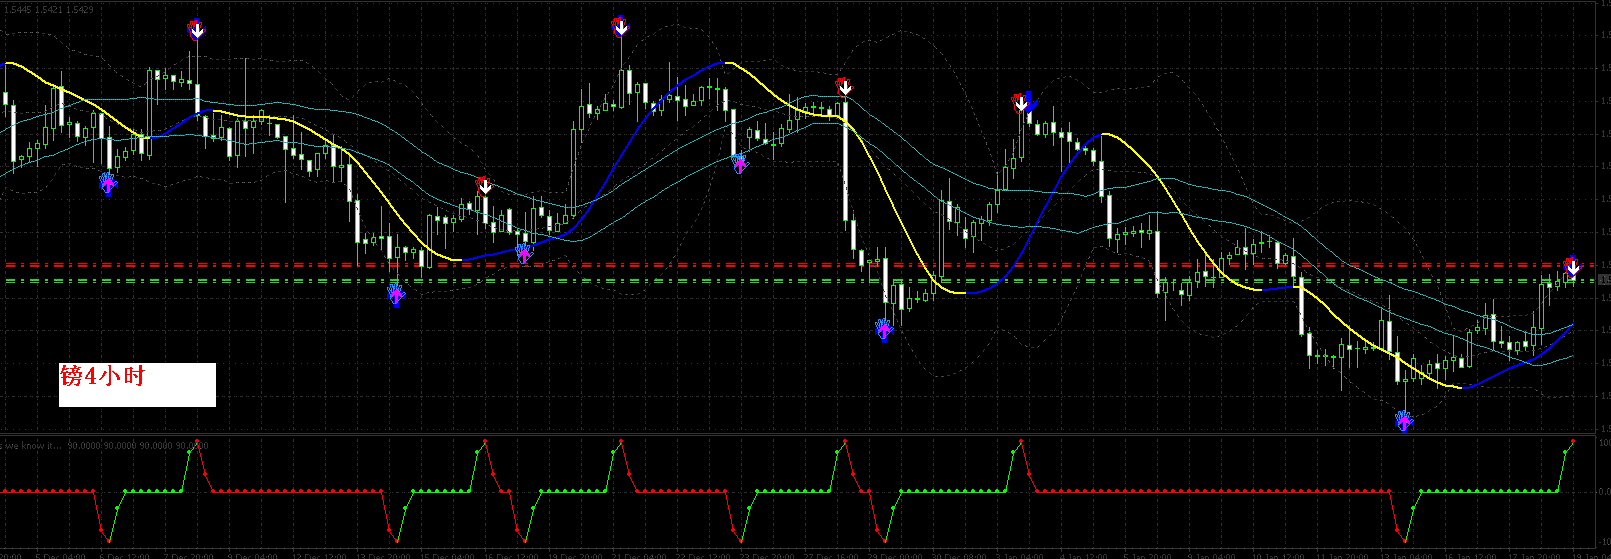1611x559 pixels.
Task: Click the sell arrow atop the 28 Dec drop candle
Action: click(x=845, y=87)
